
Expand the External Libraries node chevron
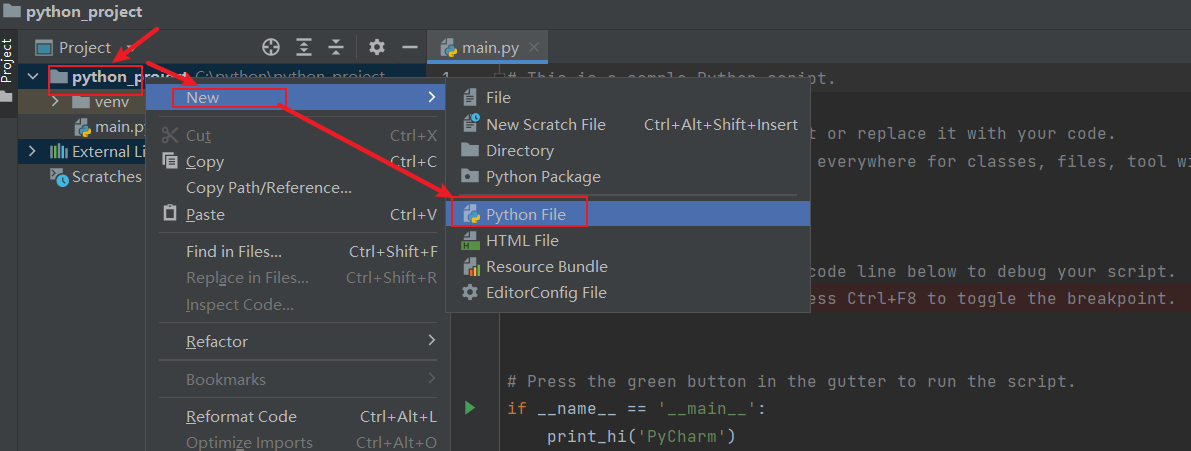pyautogui.click(x=31, y=151)
